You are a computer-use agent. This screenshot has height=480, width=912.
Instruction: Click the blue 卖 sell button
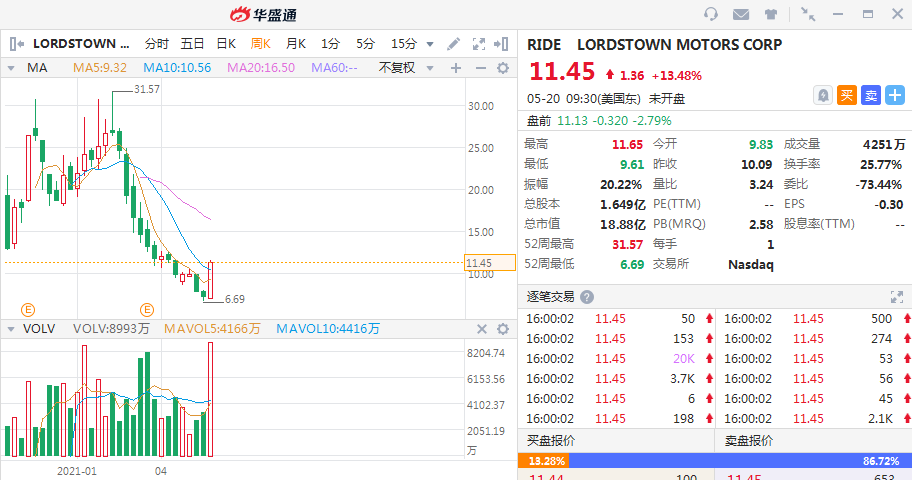[x=871, y=95]
